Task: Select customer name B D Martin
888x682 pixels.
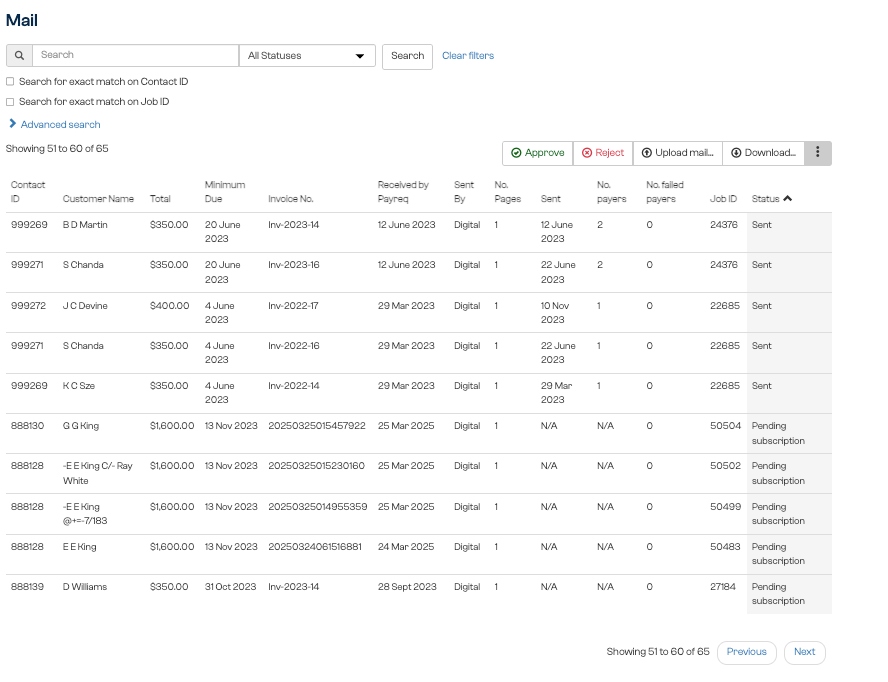Action: 85,225
